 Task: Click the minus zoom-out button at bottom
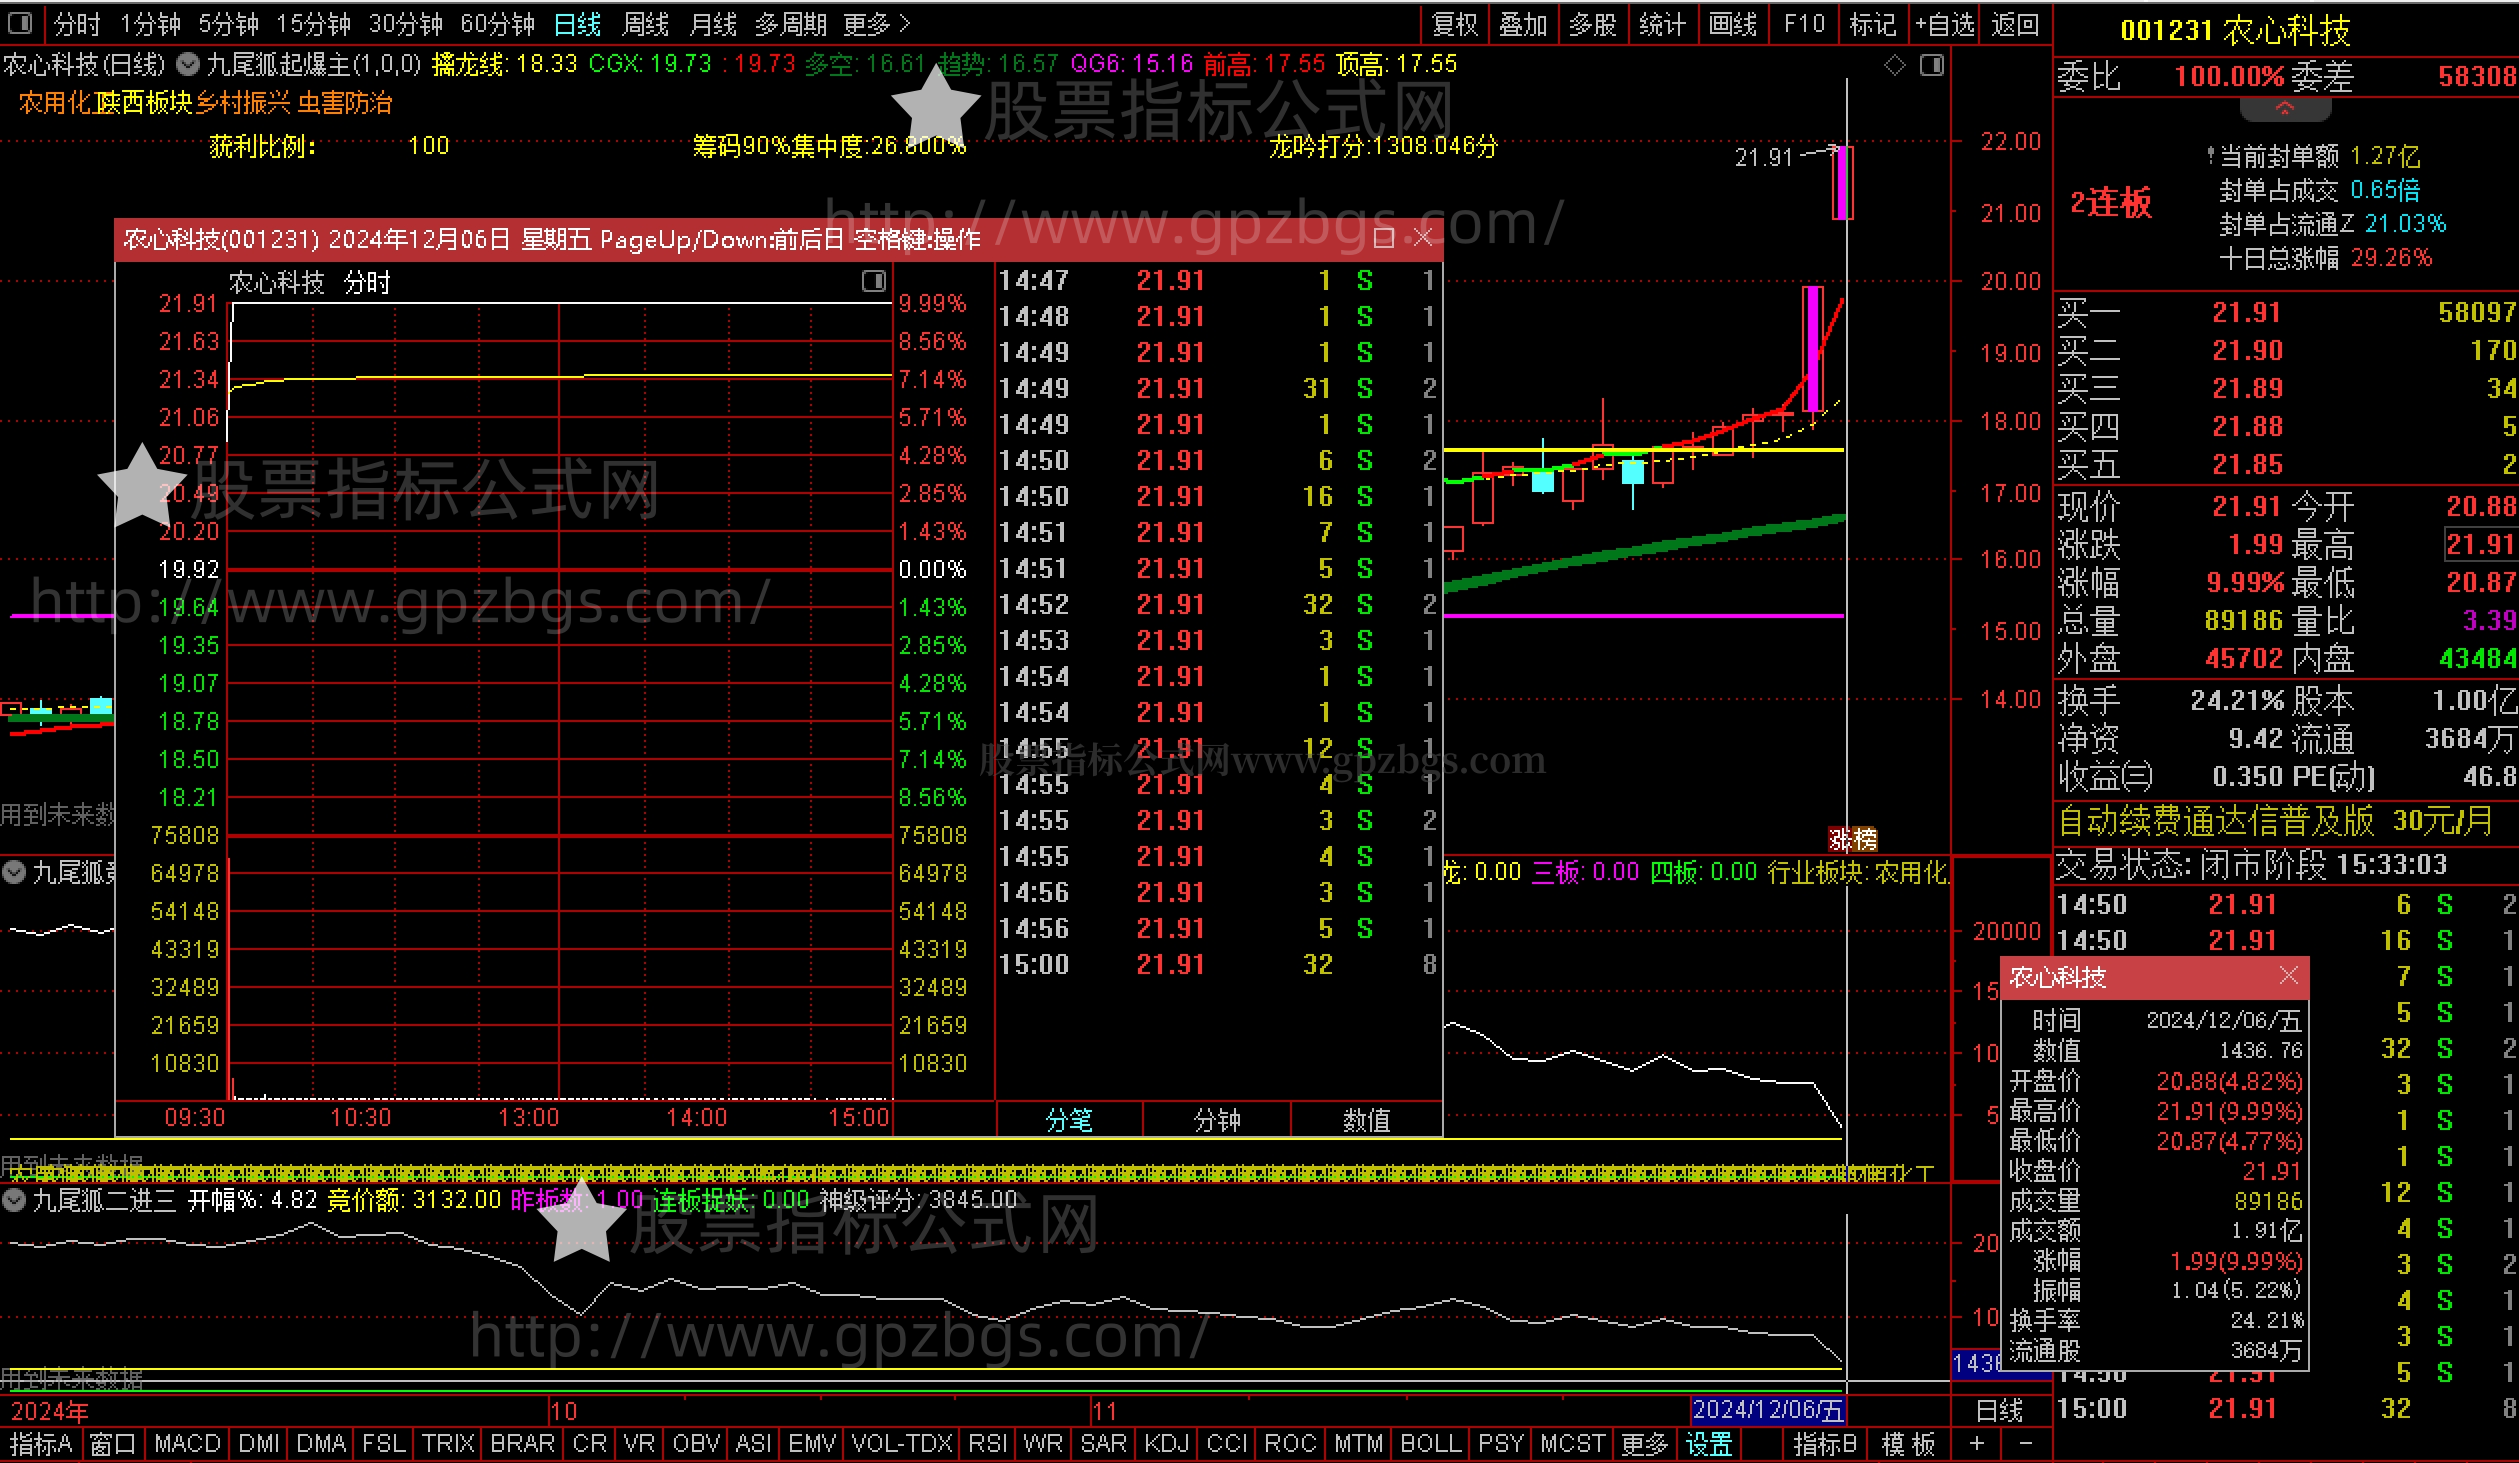pyautogui.click(x=2026, y=1443)
